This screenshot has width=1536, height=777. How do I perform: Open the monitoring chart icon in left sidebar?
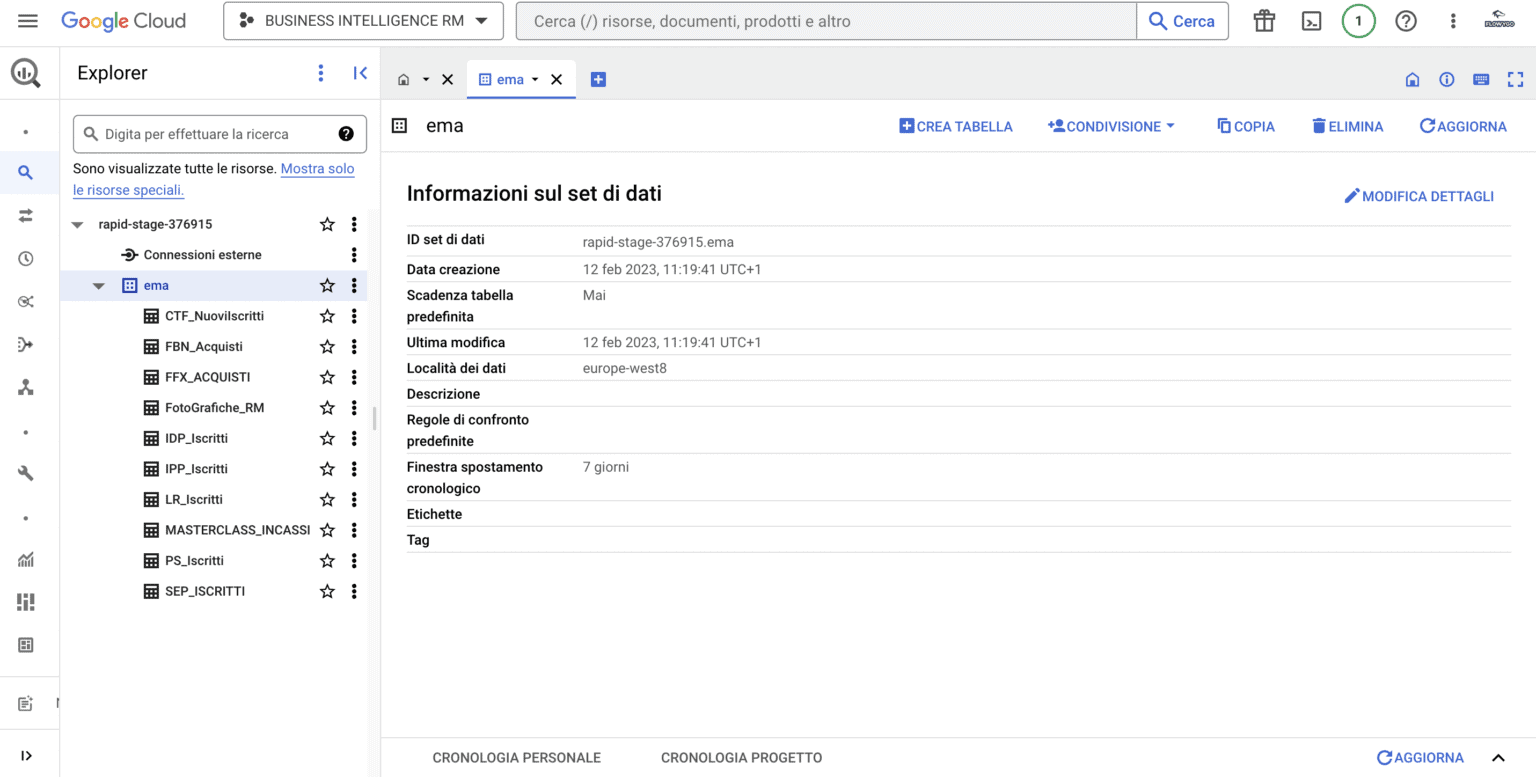point(26,559)
